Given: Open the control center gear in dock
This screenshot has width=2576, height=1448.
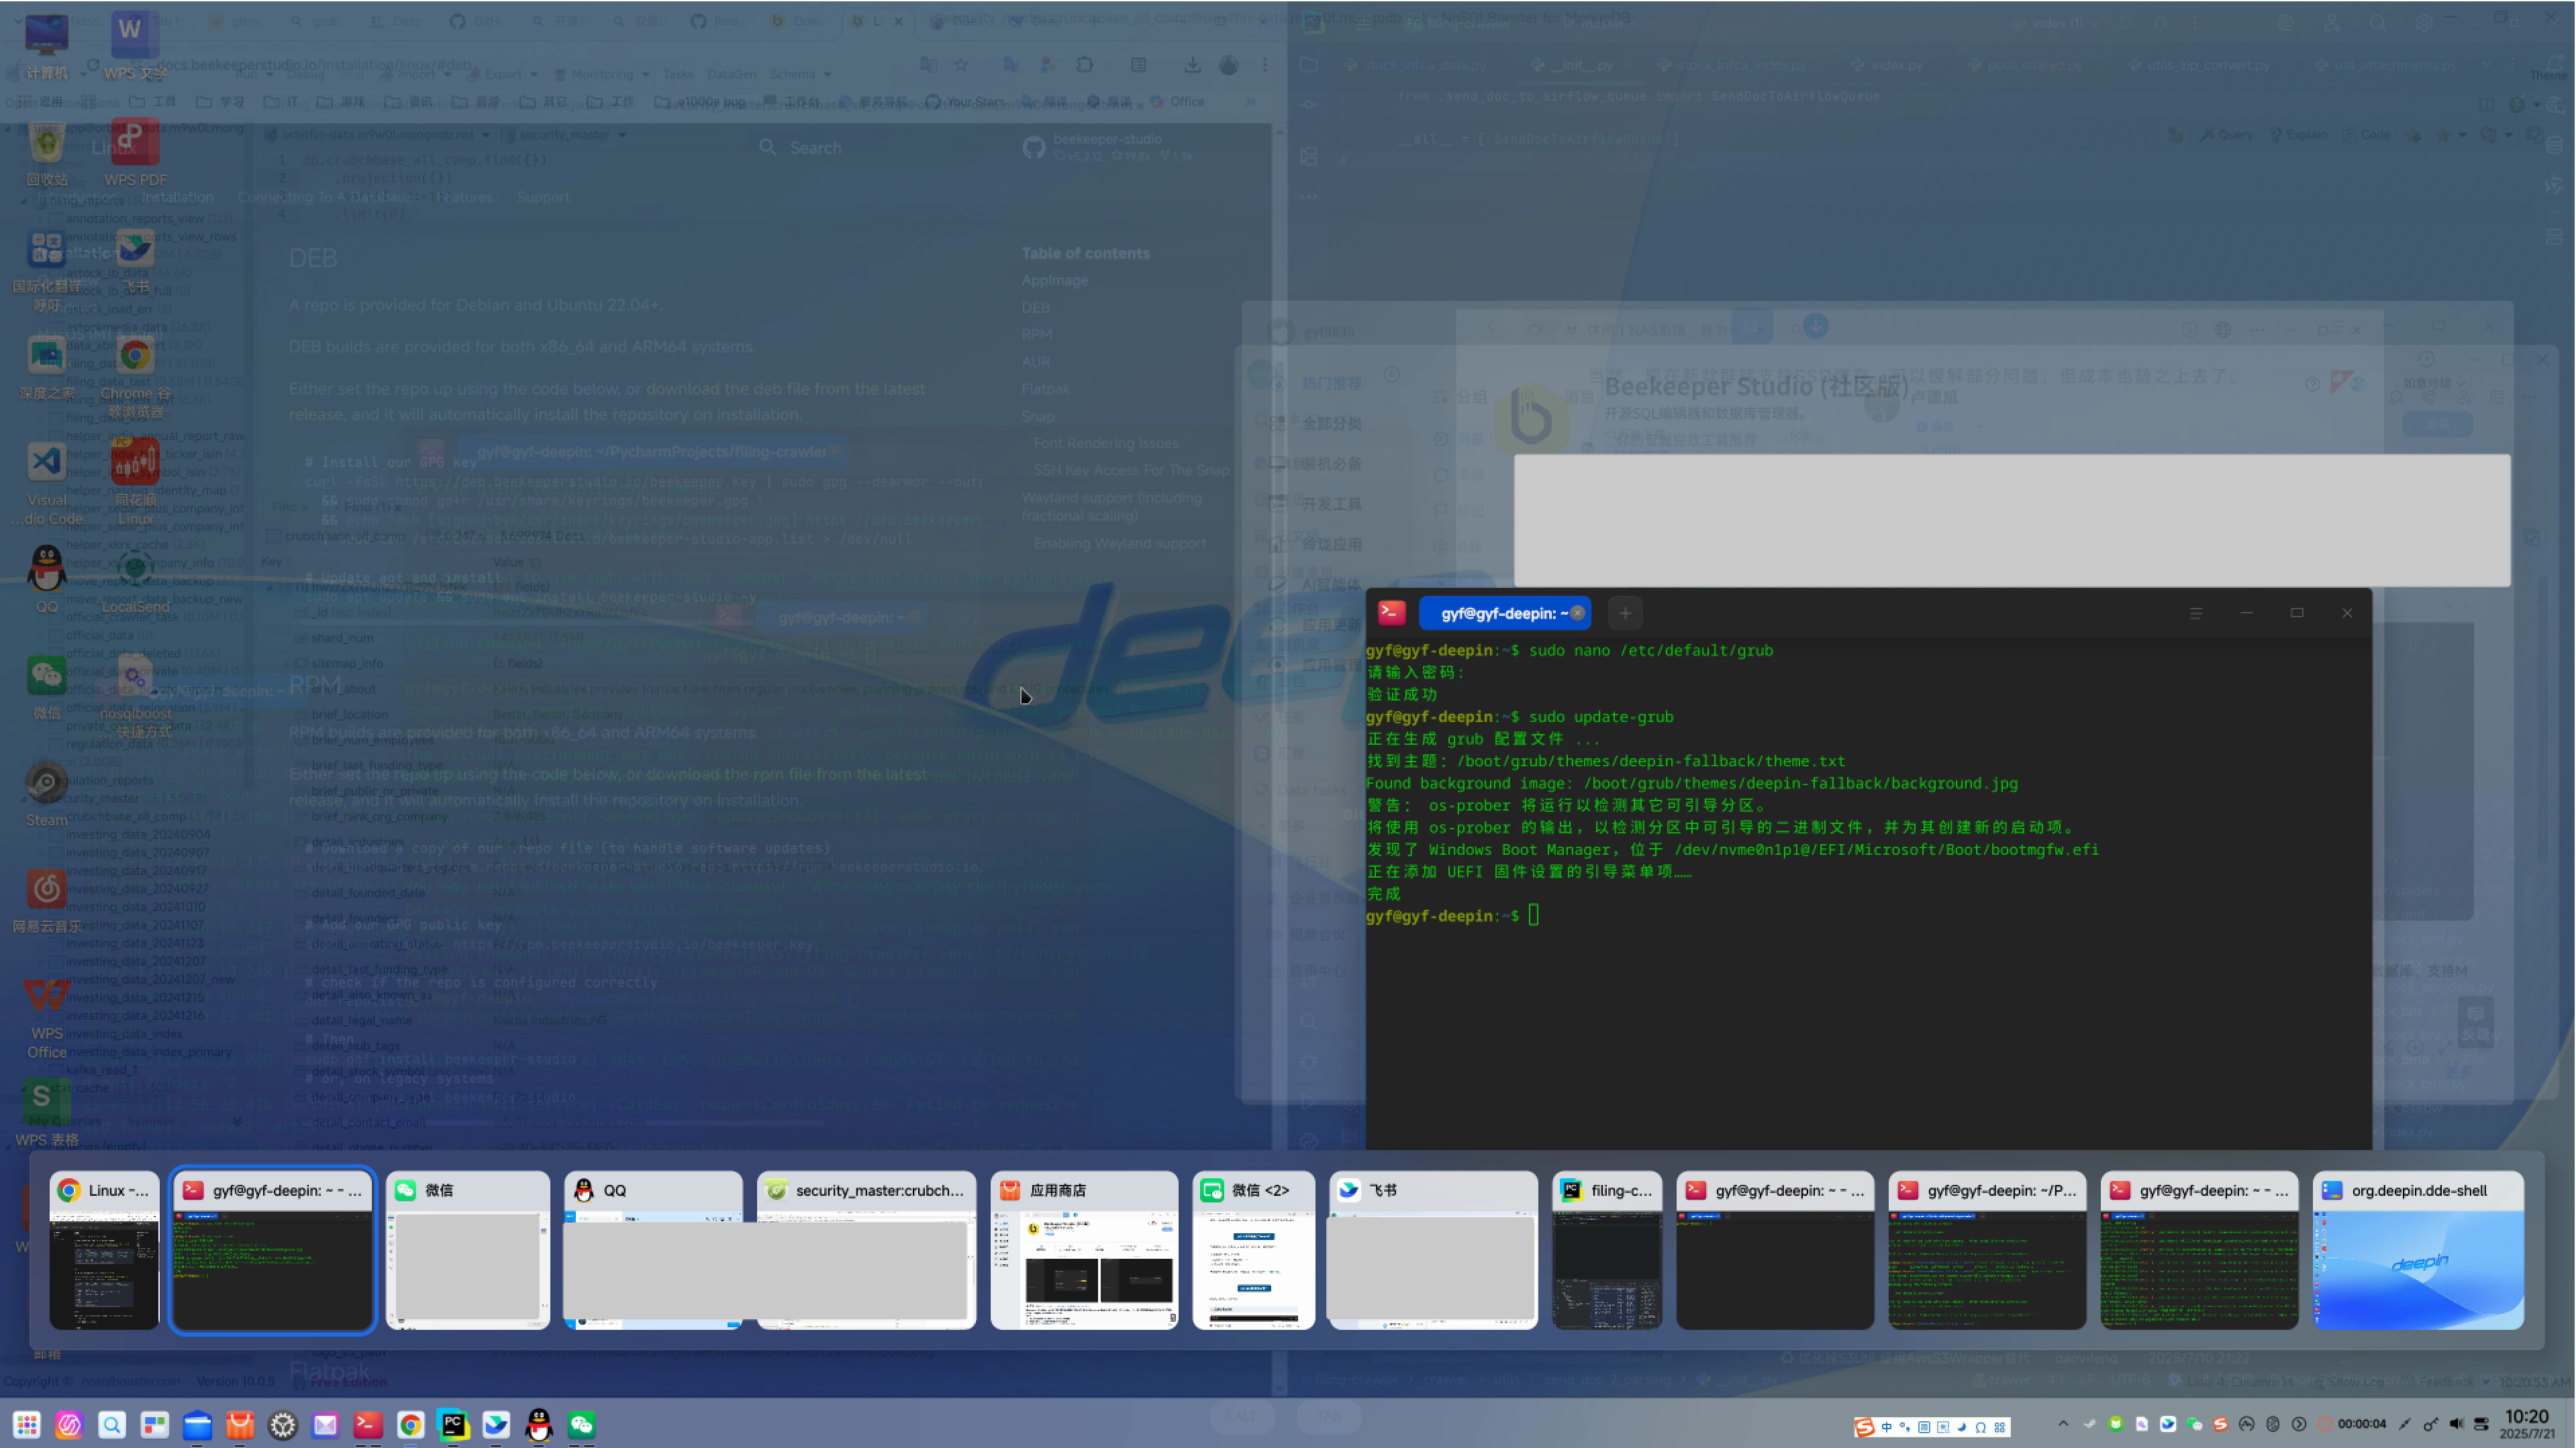Looking at the screenshot, I should (283, 1424).
